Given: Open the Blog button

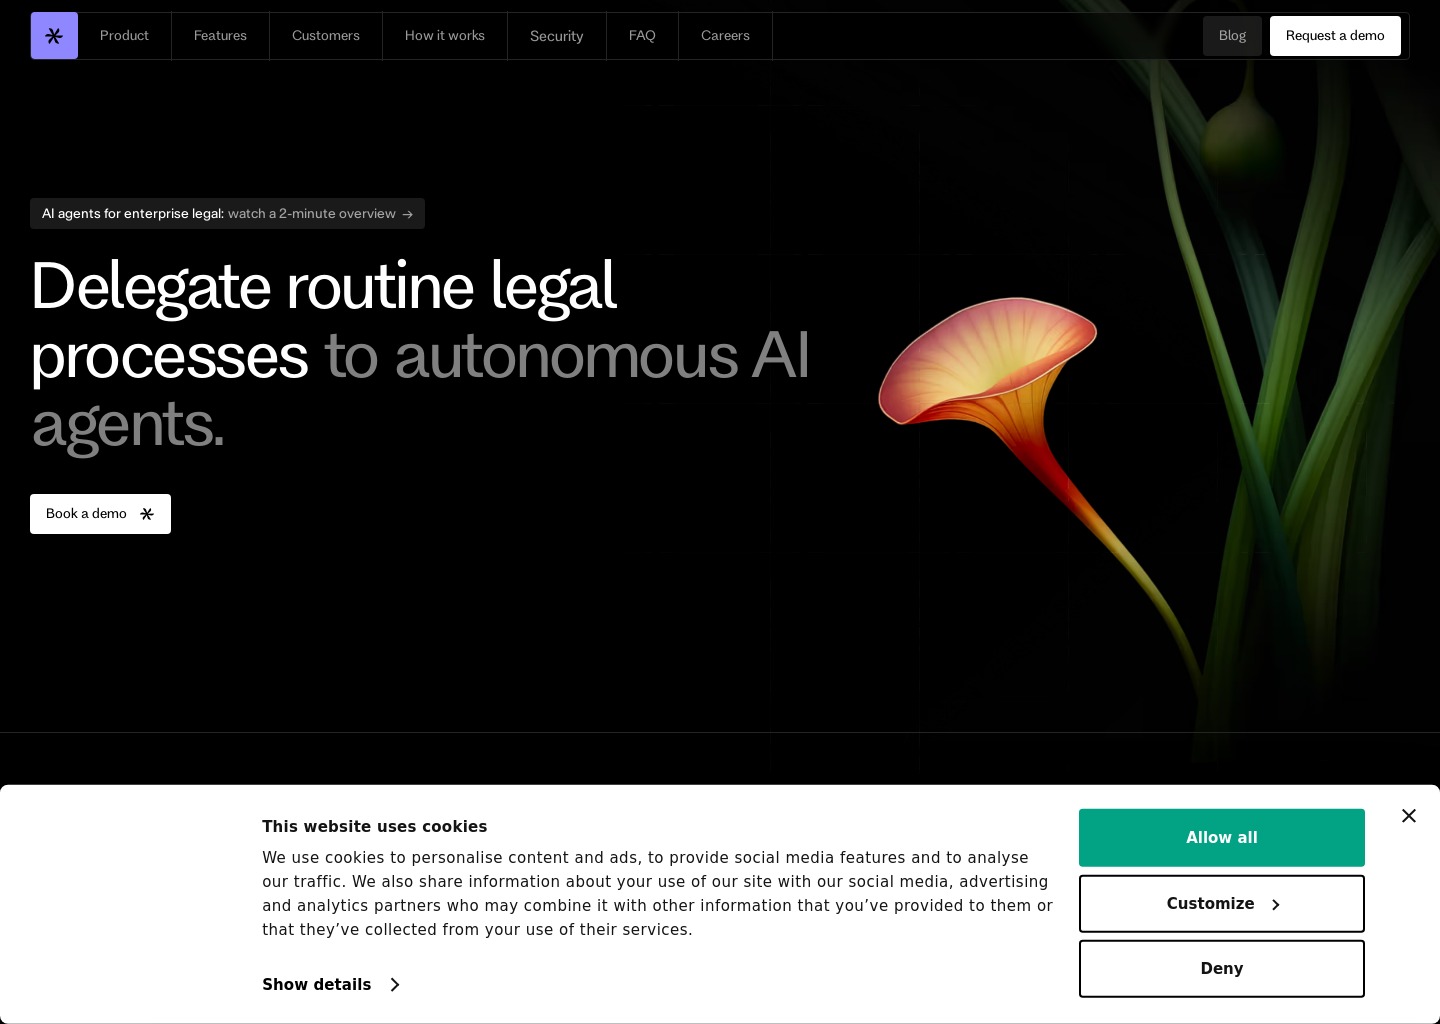Looking at the screenshot, I should pos(1232,36).
